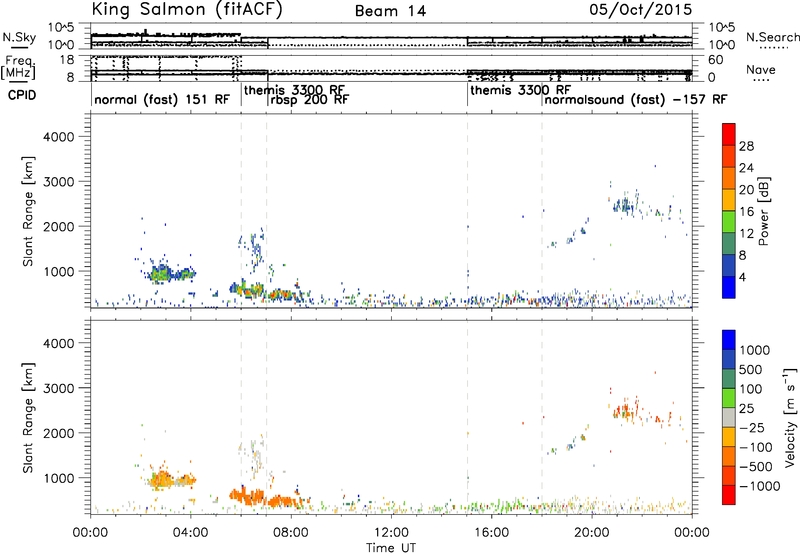Pick the light green segment of Power color bar
This screenshot has height=554, width=800.
(729, 221)
